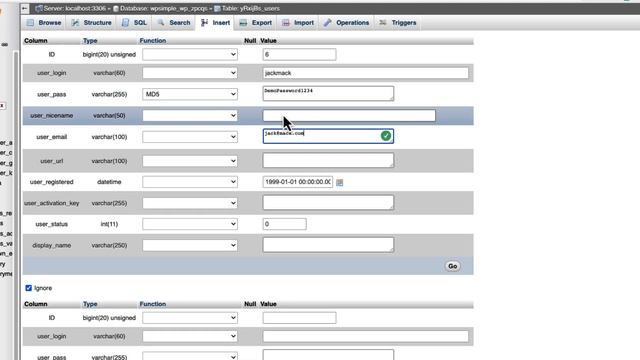
Task: Click the first Type column header
Action: (x=90, y=41)
